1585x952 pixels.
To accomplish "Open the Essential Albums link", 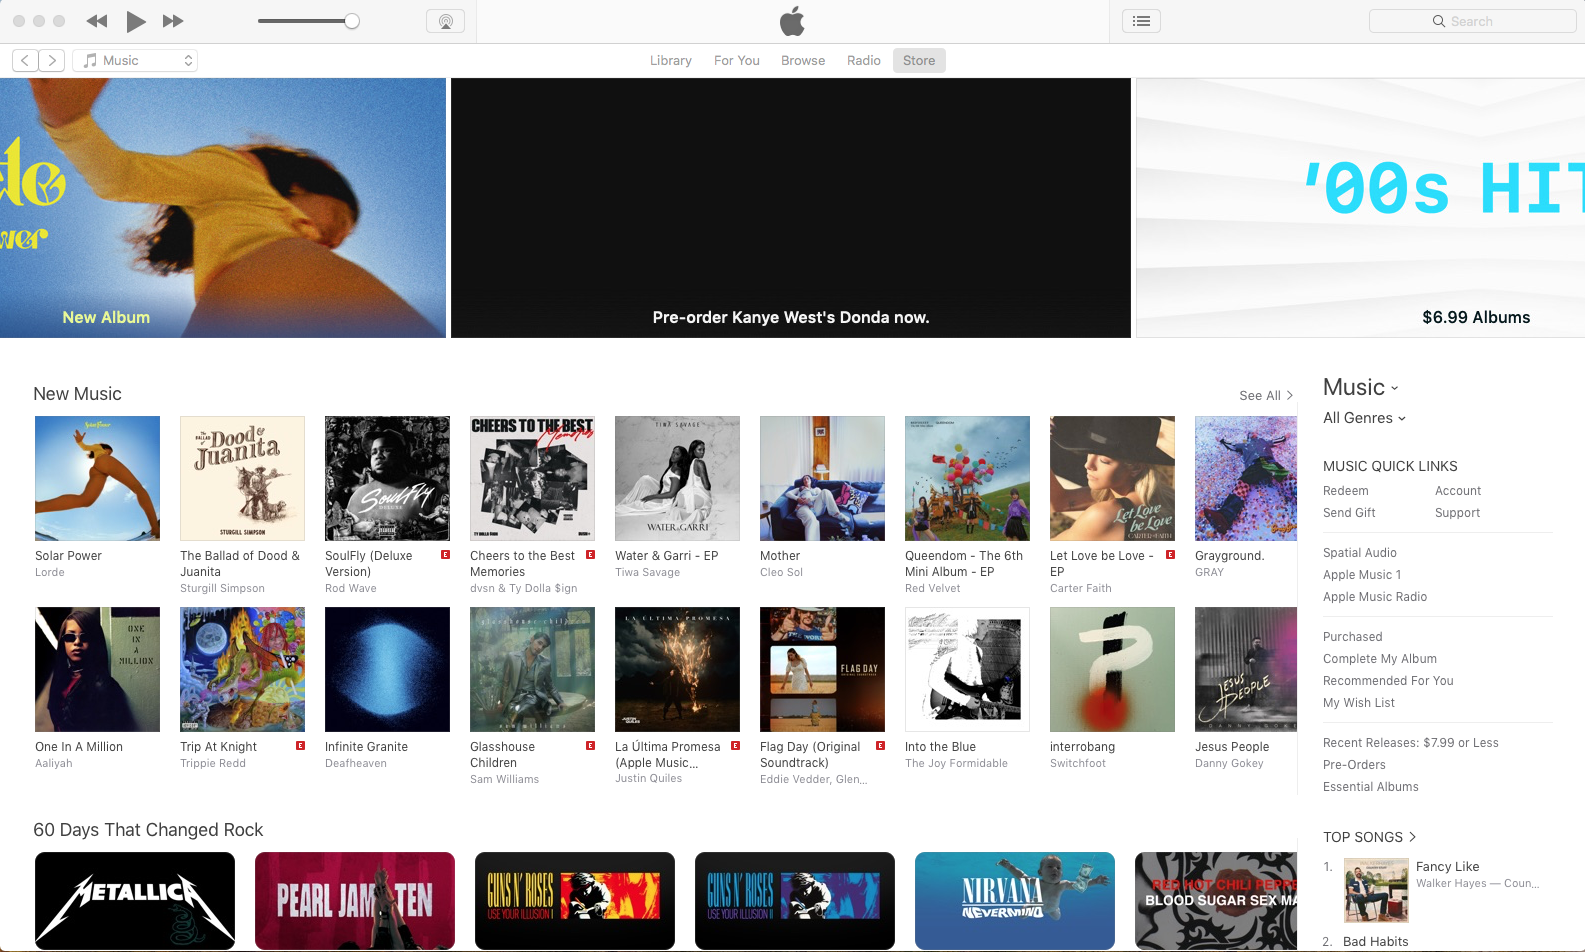I will (1371, 787).
